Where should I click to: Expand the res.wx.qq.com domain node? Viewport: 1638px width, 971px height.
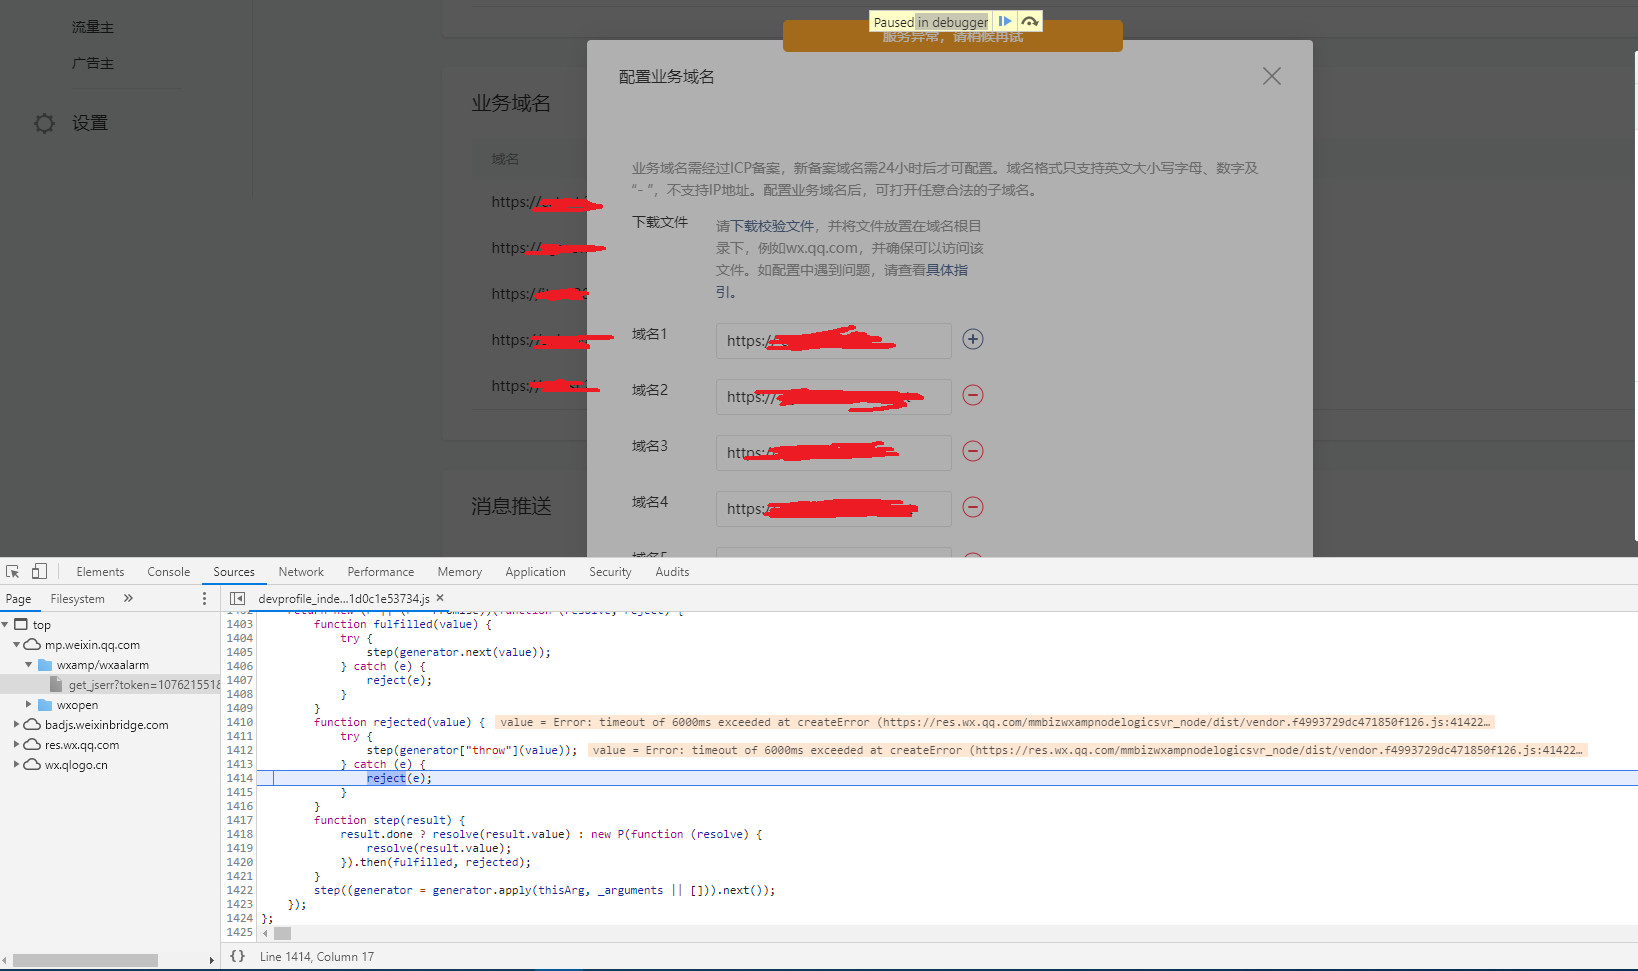[17, 744]
